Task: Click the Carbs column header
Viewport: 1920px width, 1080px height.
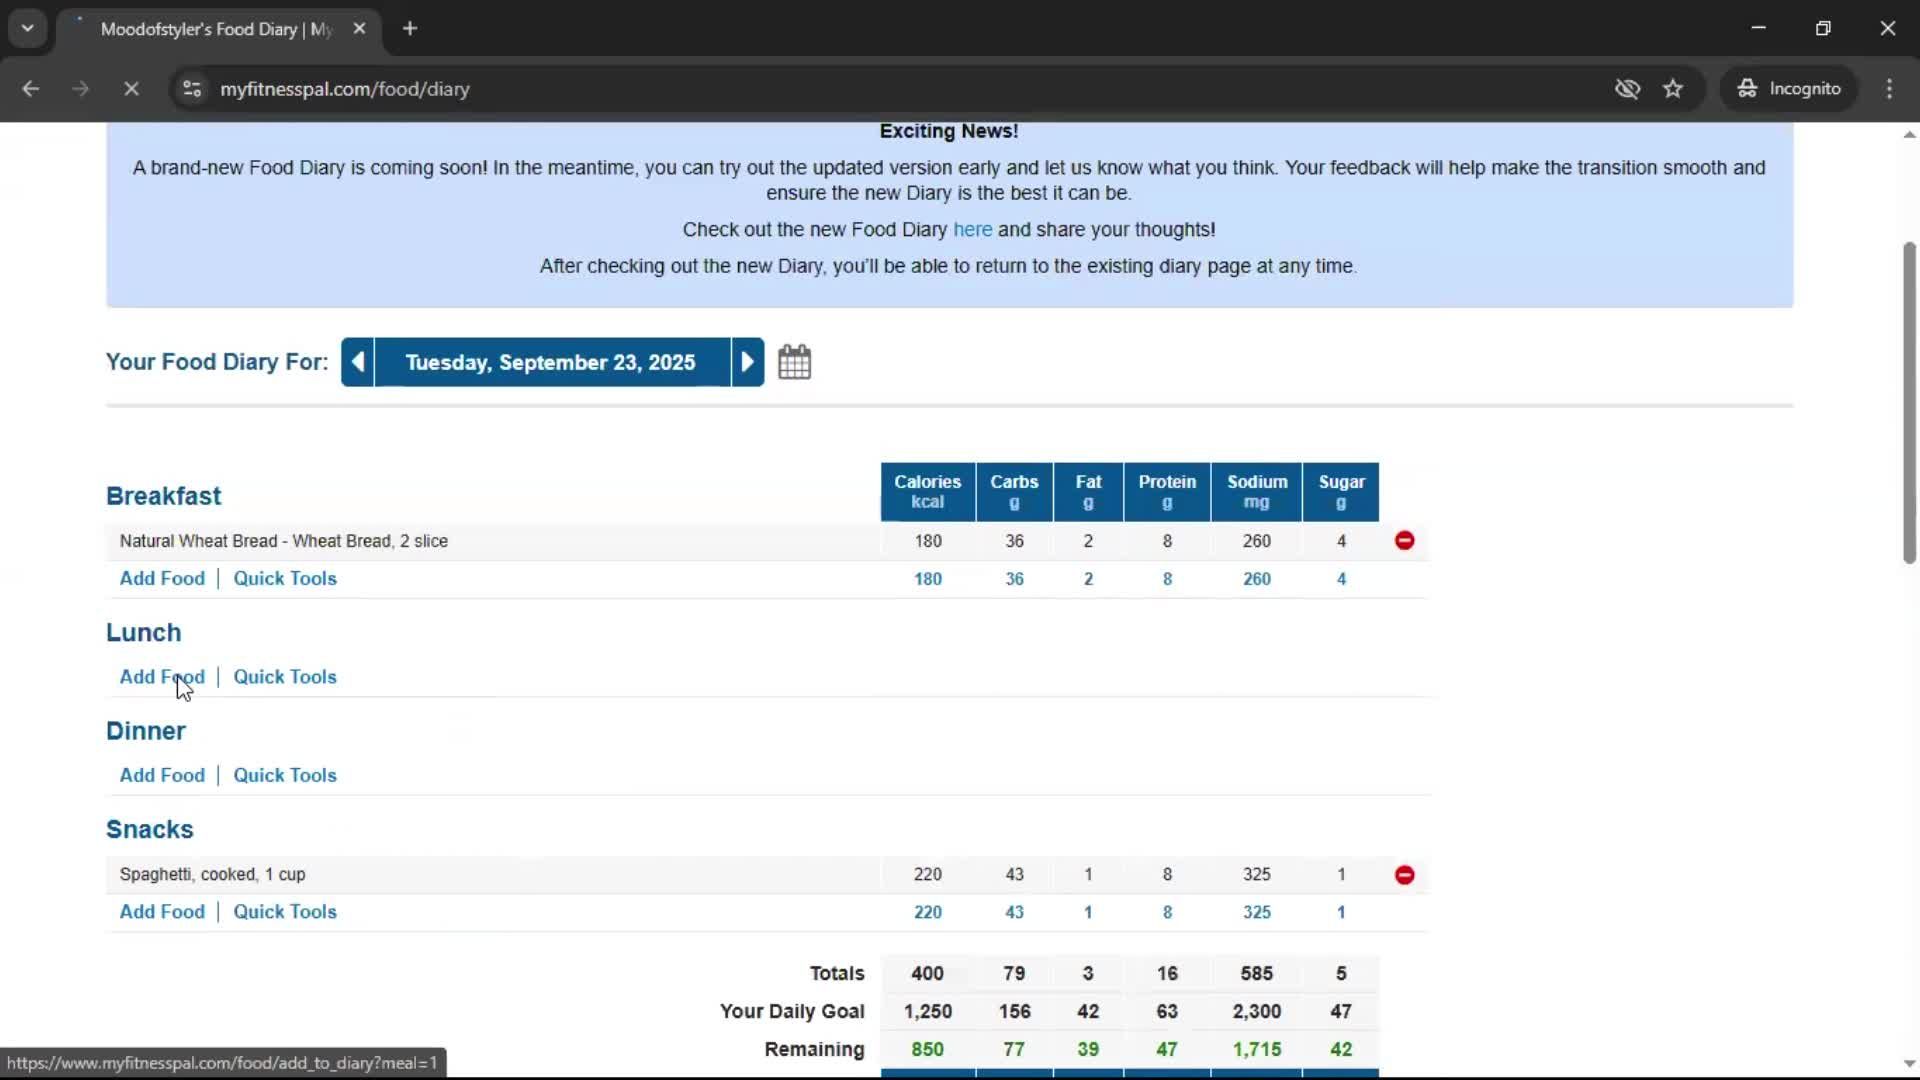Action: pyautogui.click(x=1014, y=492)
